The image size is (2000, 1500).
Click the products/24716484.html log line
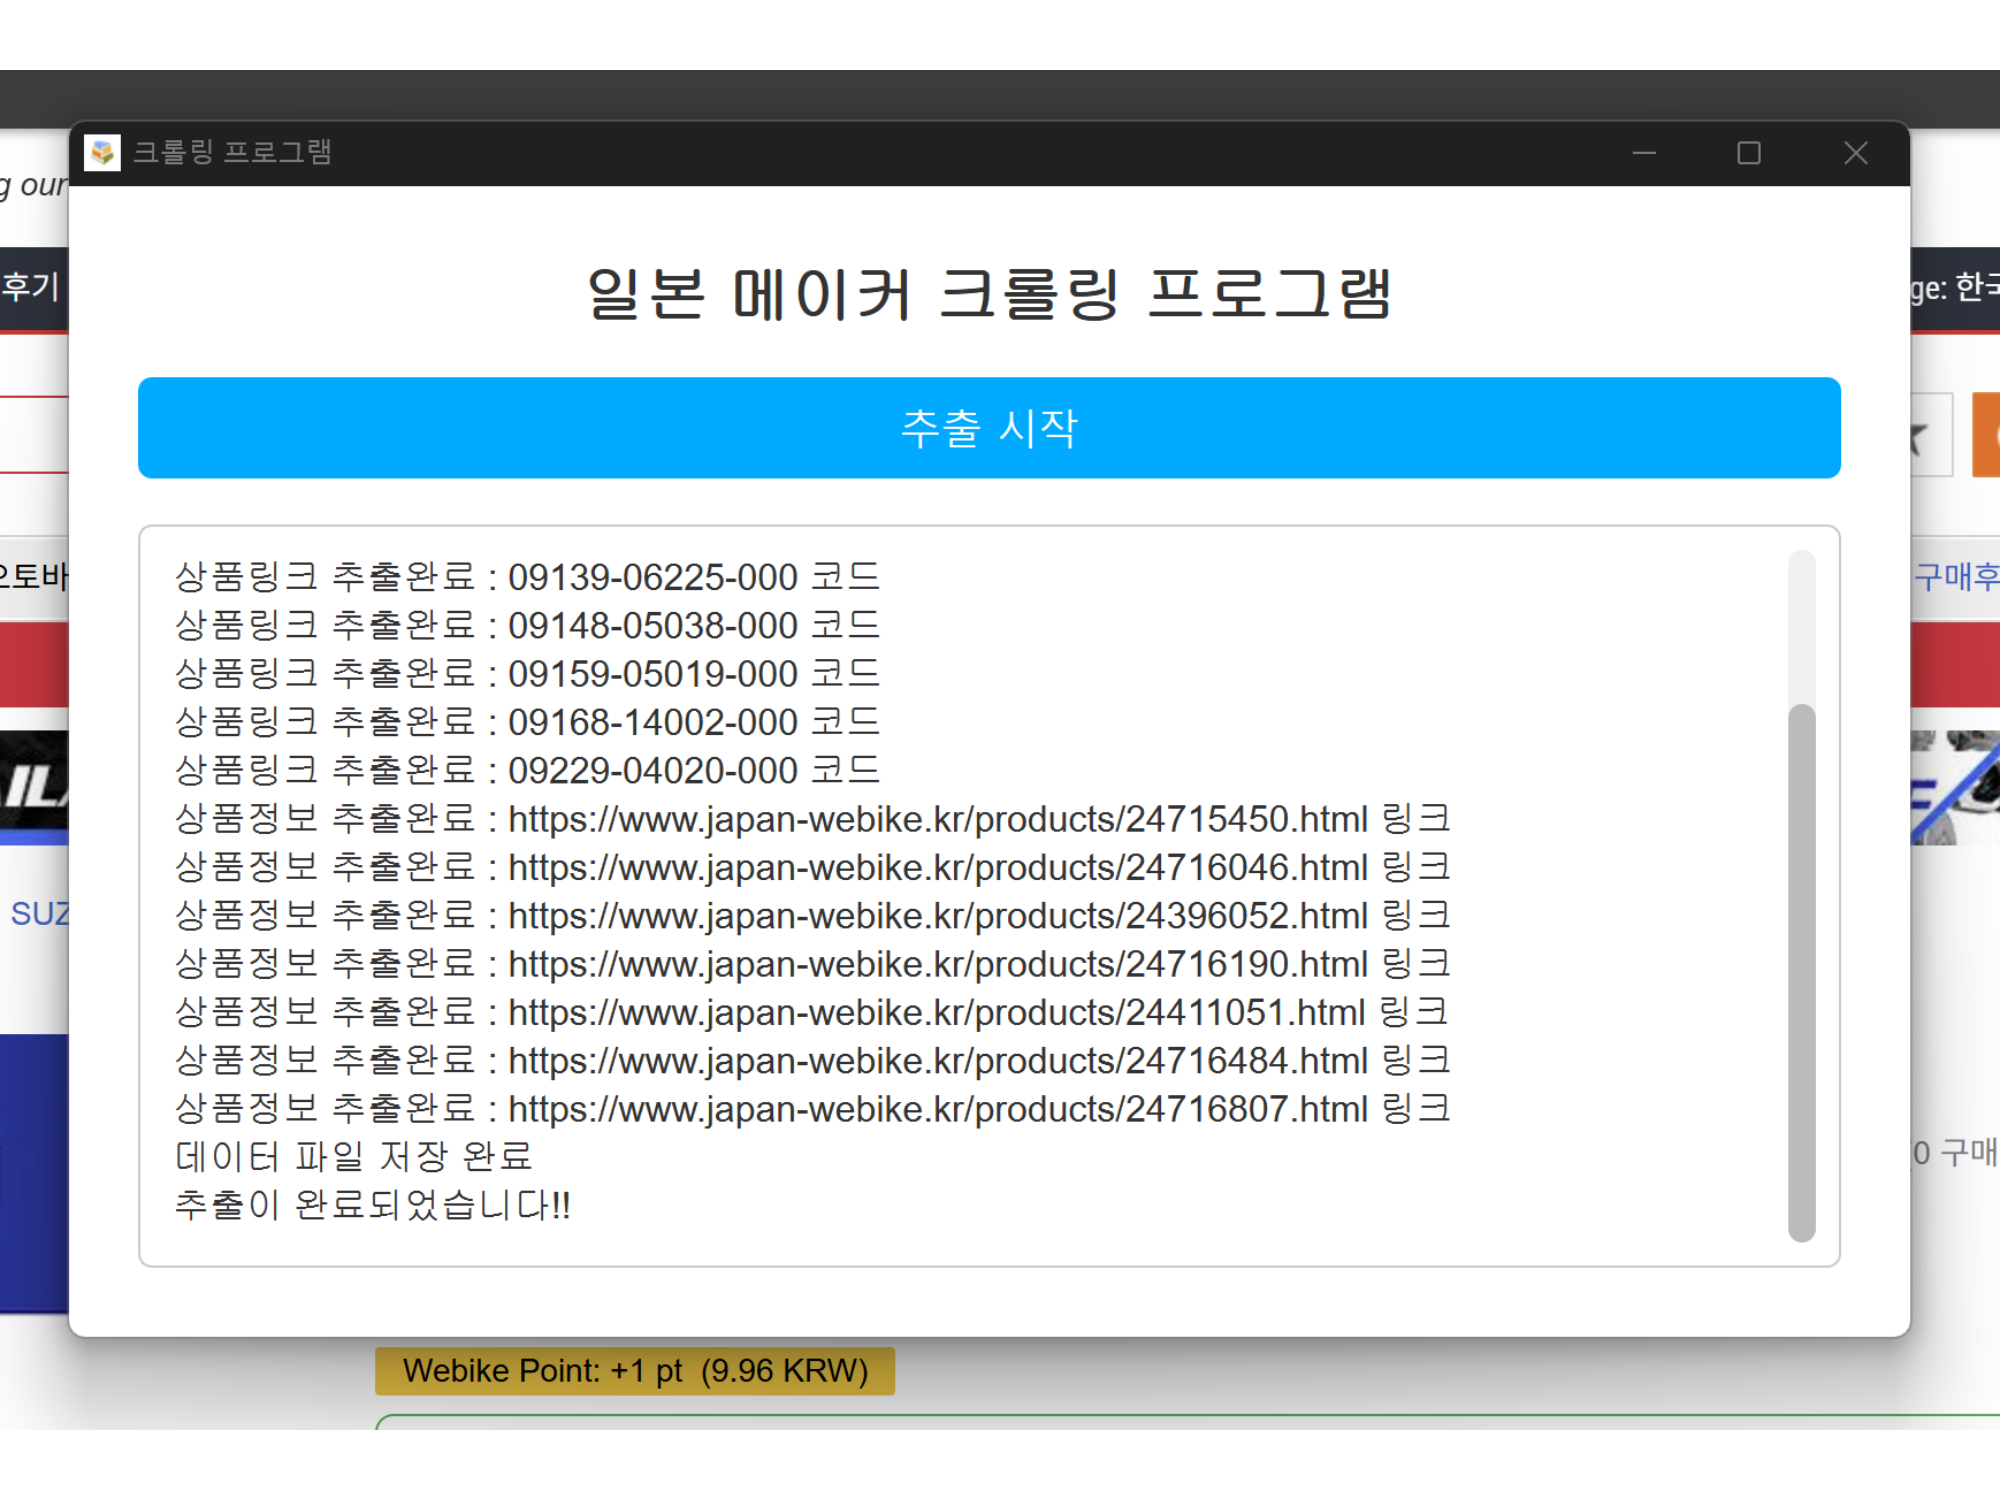813,1060
